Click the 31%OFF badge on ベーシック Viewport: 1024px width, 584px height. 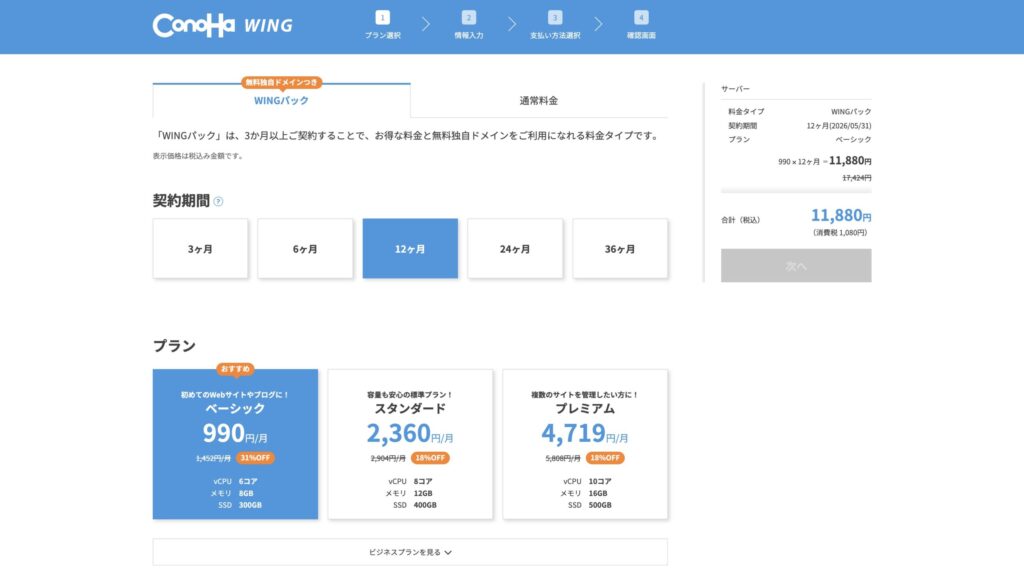255,458
